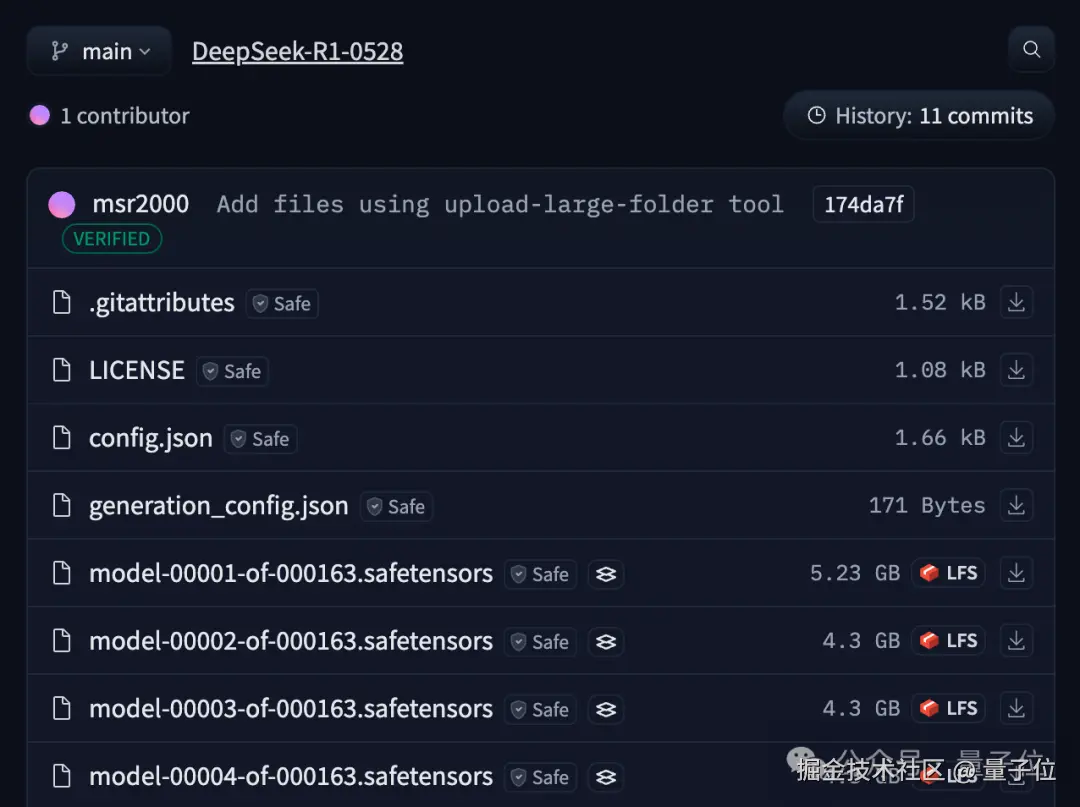Click the file icon beside model-00003 safetensors

coord(62,708)
